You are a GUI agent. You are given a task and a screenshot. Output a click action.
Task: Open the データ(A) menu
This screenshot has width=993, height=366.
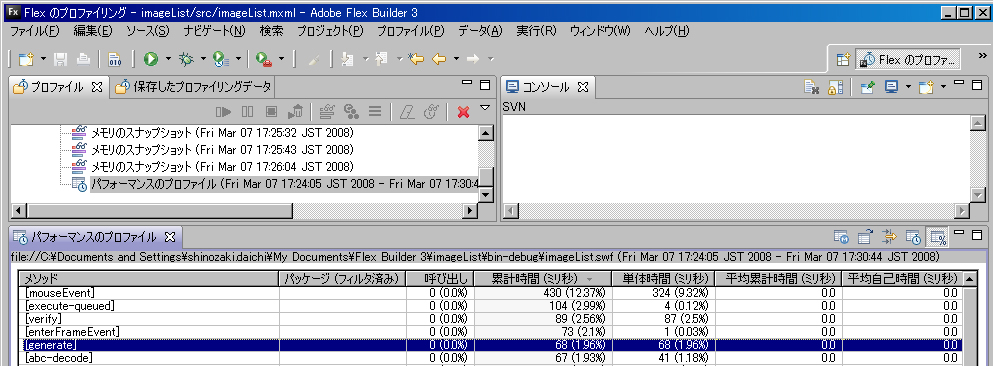480,30
